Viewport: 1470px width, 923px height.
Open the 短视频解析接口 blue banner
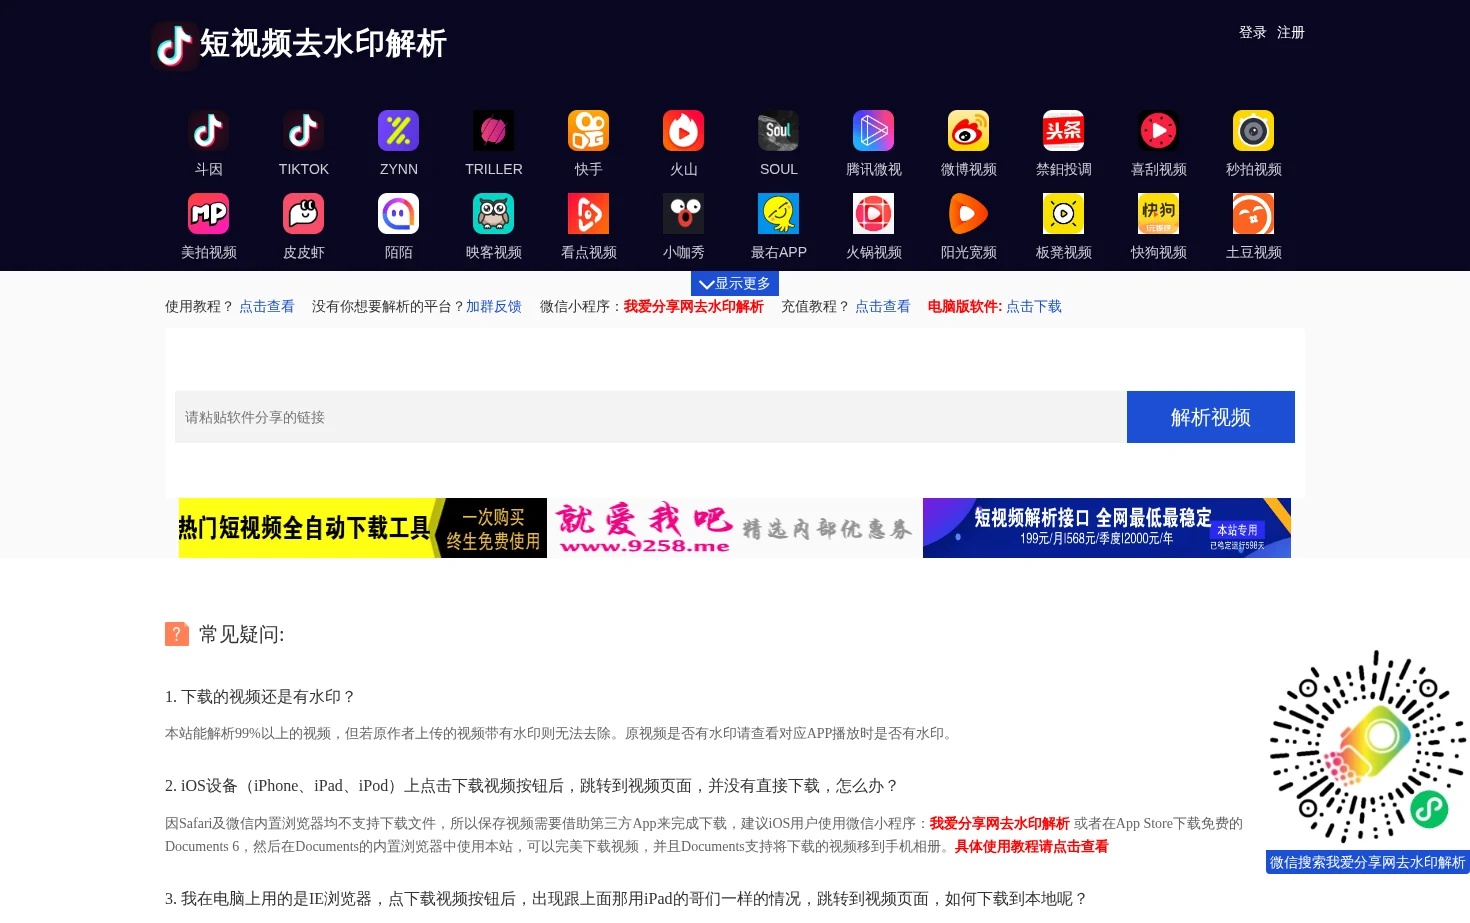pyautogui.click(x=1107, y=528)
